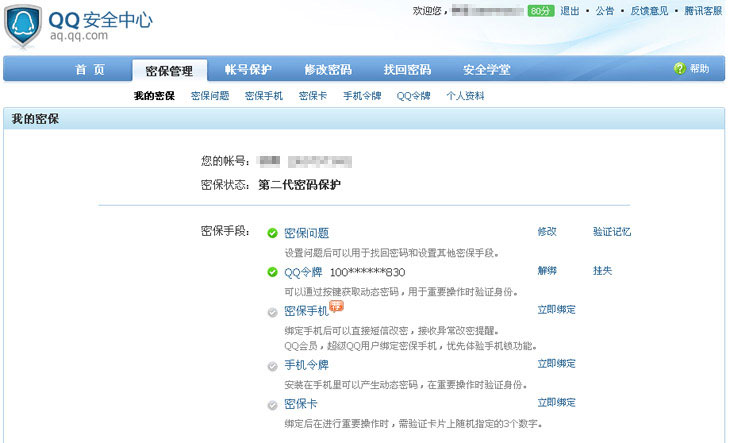Open the 修改密码 tab
This screenshot has width=730, height=443.
pyautogui.click(x=328, y=70)
